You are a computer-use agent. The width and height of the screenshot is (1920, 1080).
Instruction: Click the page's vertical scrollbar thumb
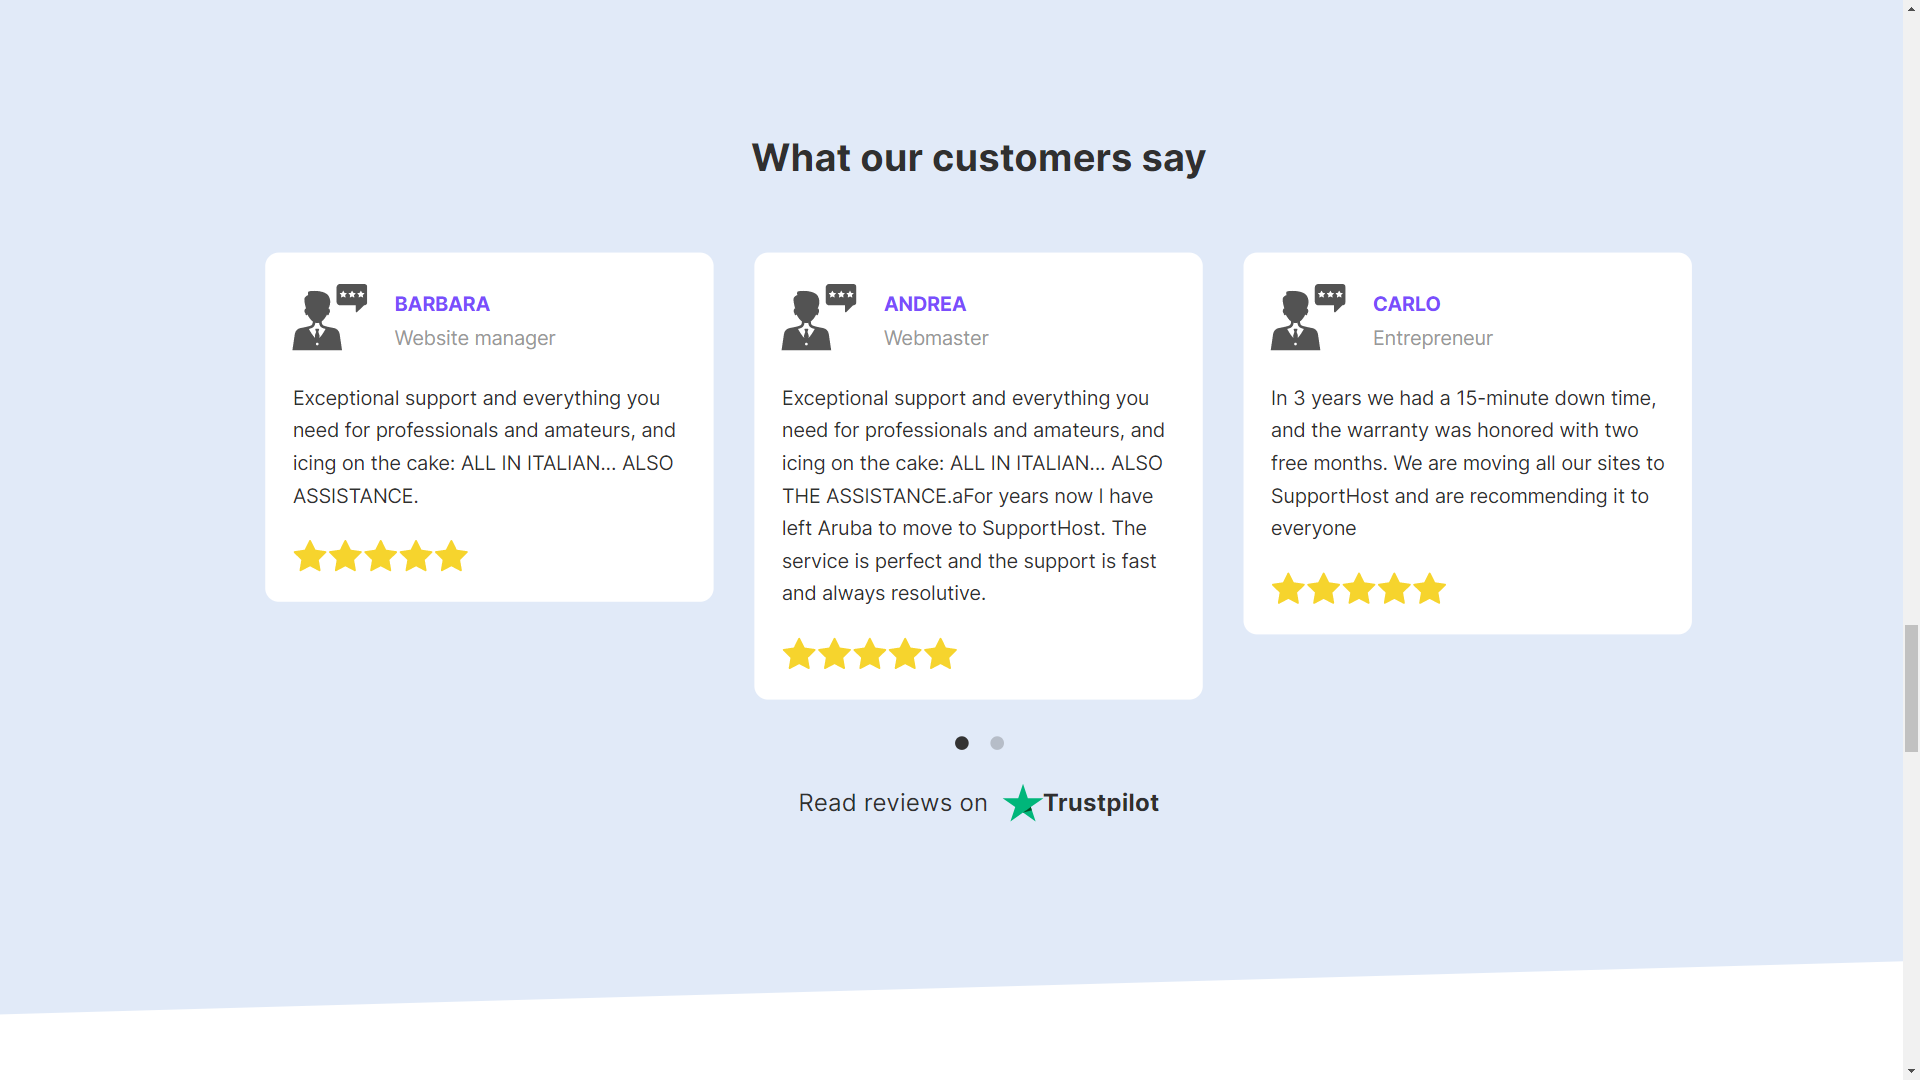[1911, 688]
